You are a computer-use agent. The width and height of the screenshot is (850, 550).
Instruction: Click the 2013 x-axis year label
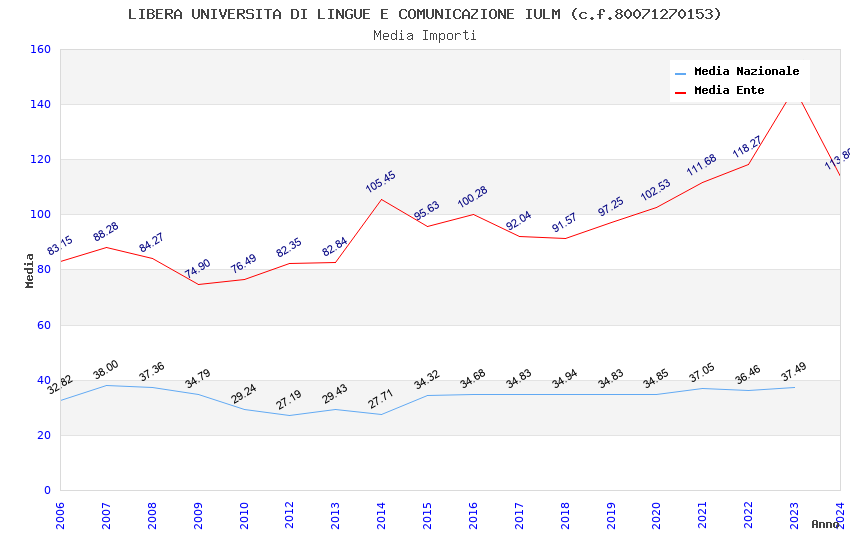336,515
